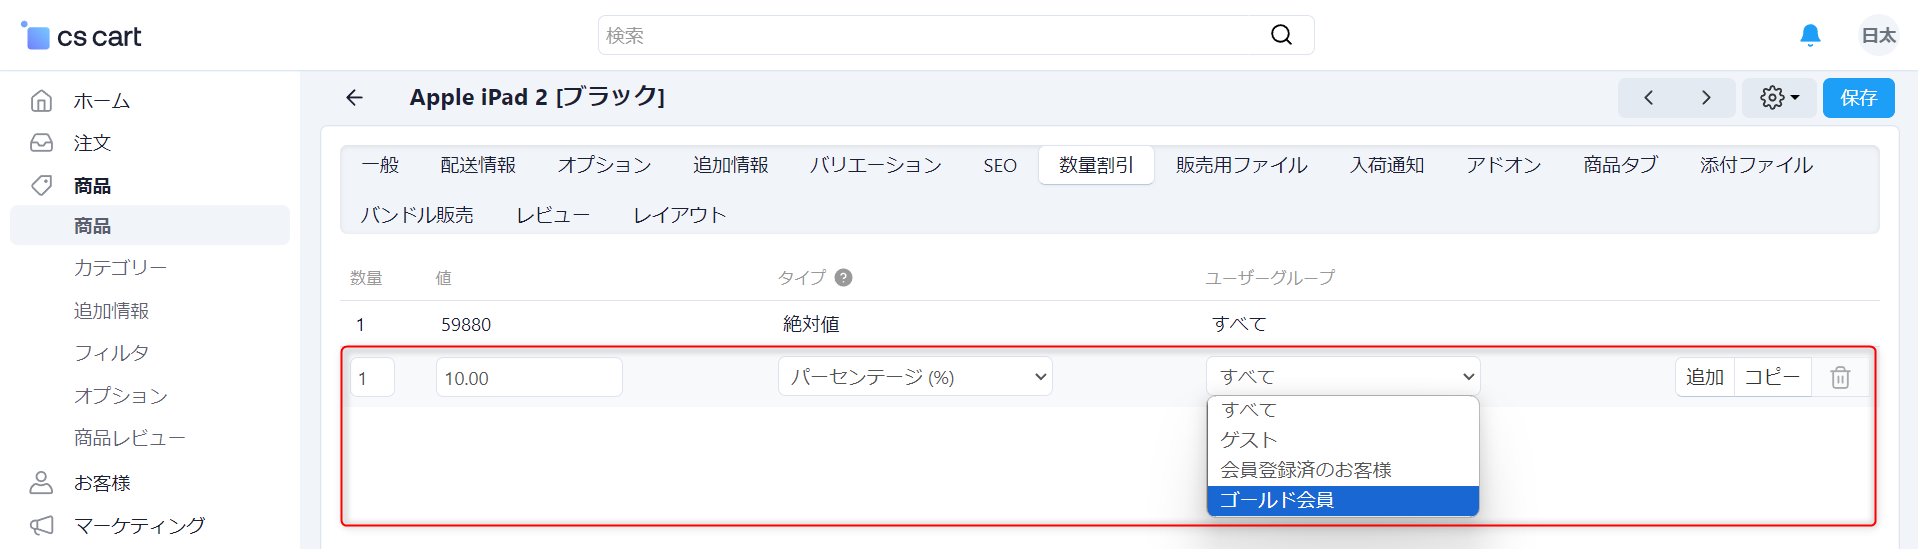The width and height of the screenshot is (1918, 549).
Task: Click the product tag icon
Action: [x=41, y=185]
